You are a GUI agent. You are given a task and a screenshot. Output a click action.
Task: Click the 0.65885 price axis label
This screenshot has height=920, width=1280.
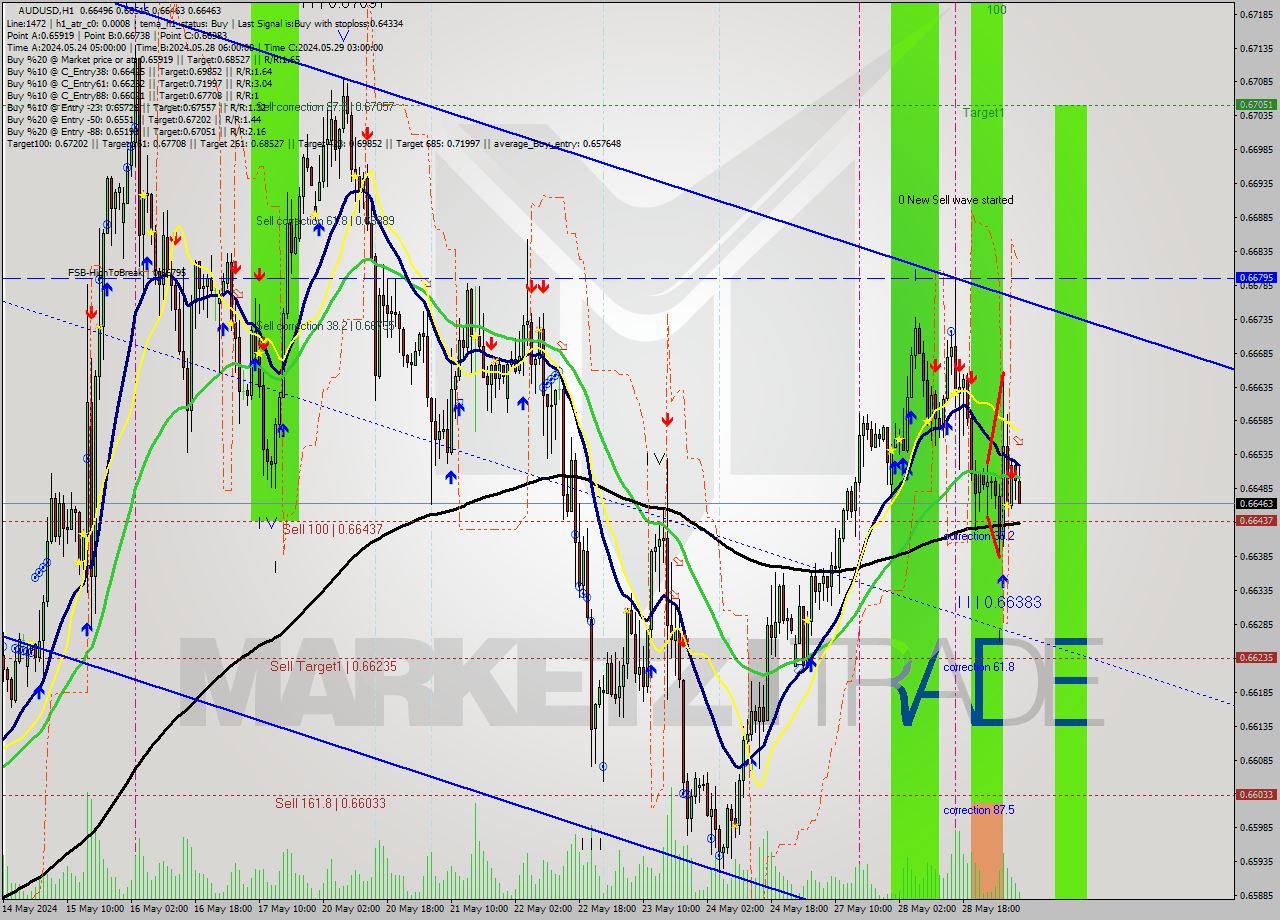point(1256,895)
